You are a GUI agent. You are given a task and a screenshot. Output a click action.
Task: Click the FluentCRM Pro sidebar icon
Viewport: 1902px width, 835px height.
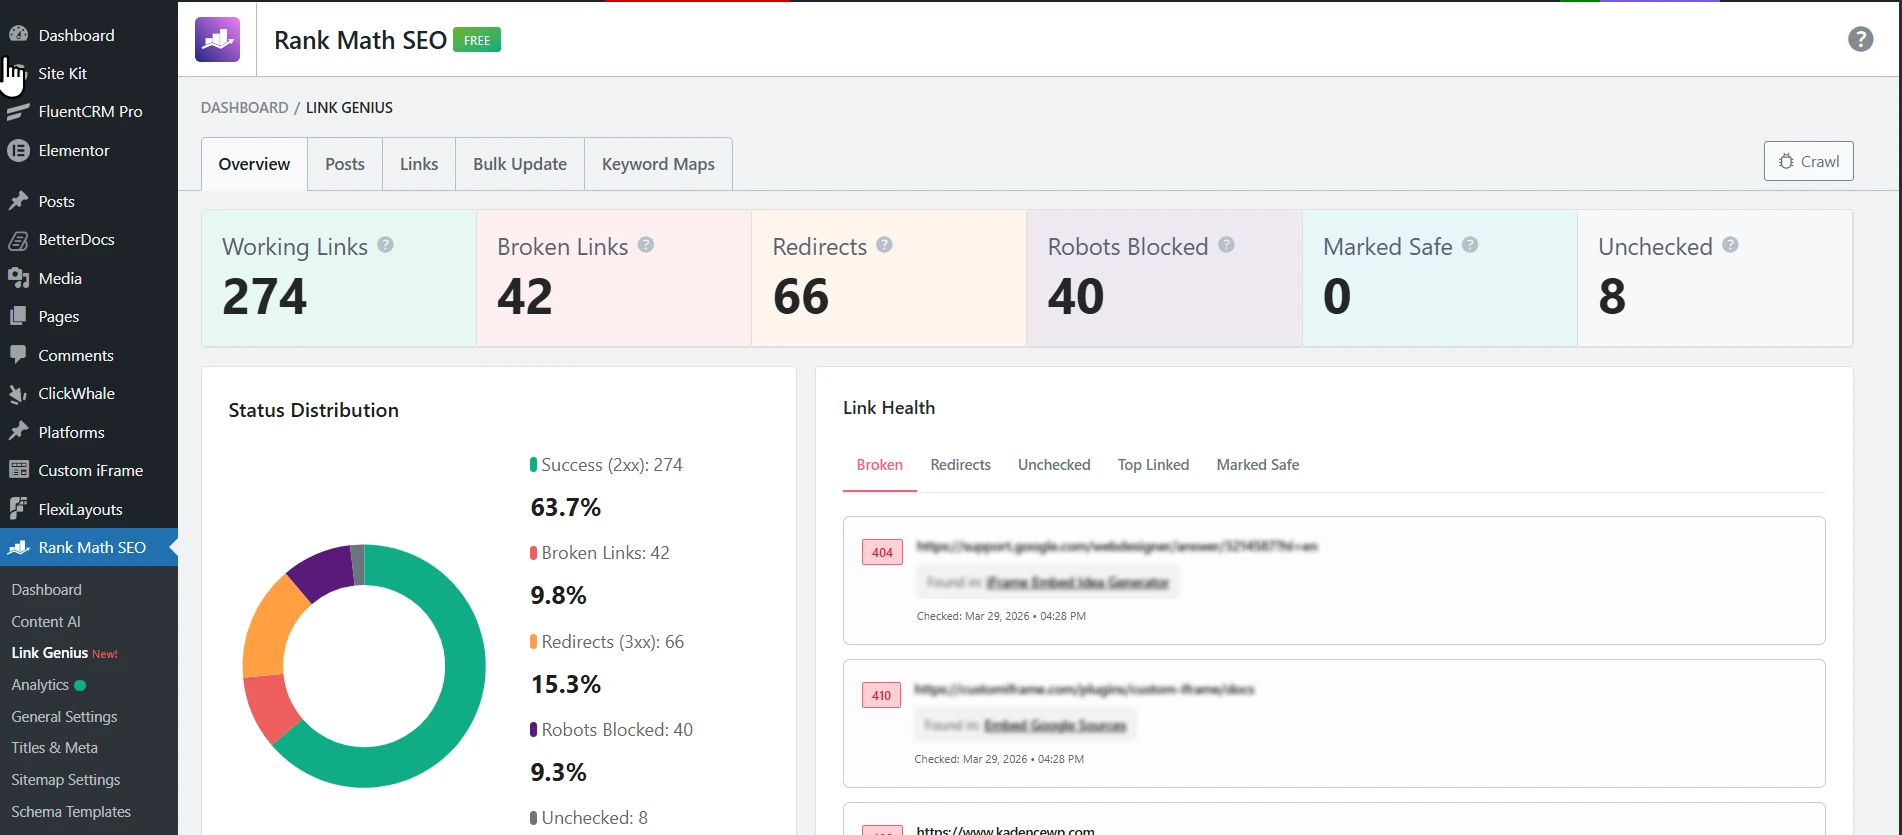click(x=18, y=111)
